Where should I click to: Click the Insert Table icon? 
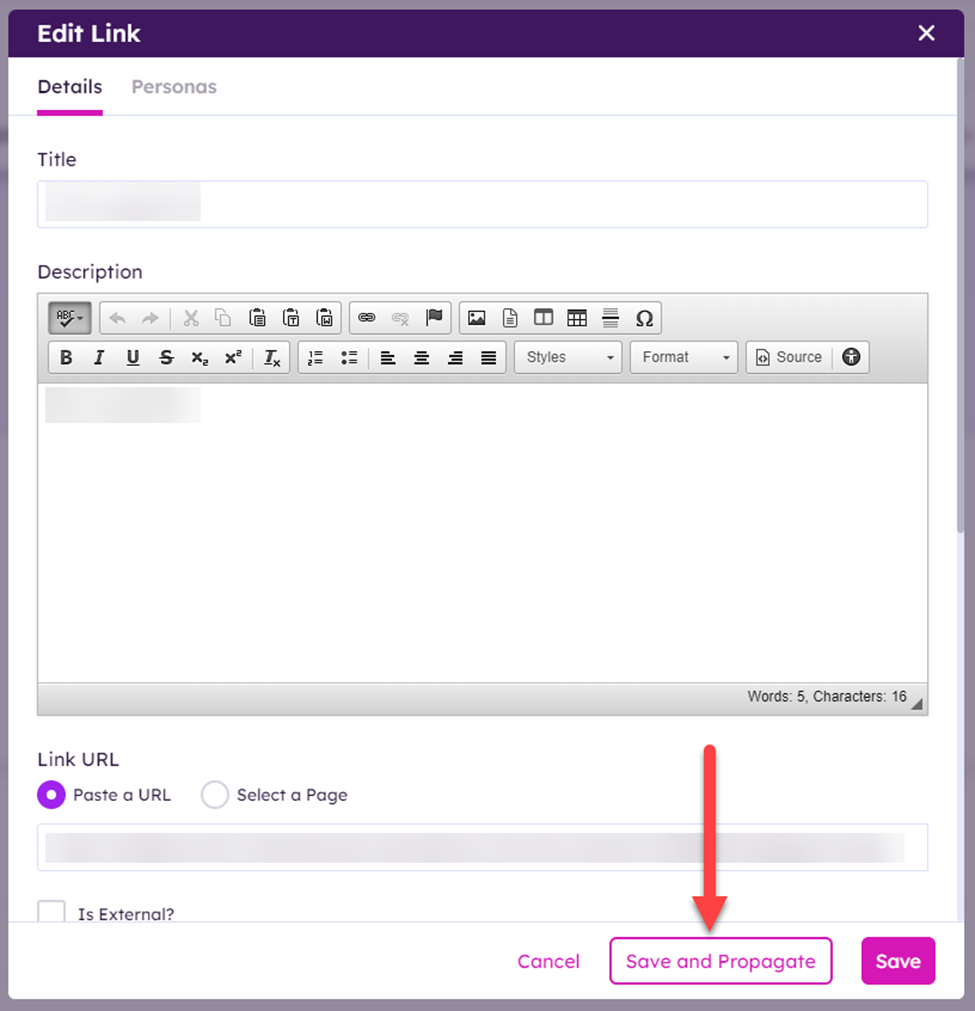(577, 318)
